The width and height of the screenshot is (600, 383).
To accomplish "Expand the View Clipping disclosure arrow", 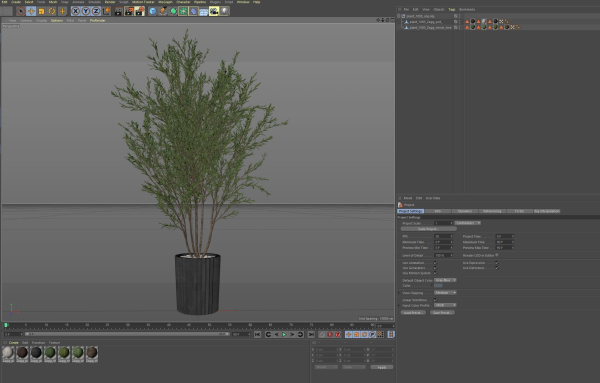I will coord(399,293).
